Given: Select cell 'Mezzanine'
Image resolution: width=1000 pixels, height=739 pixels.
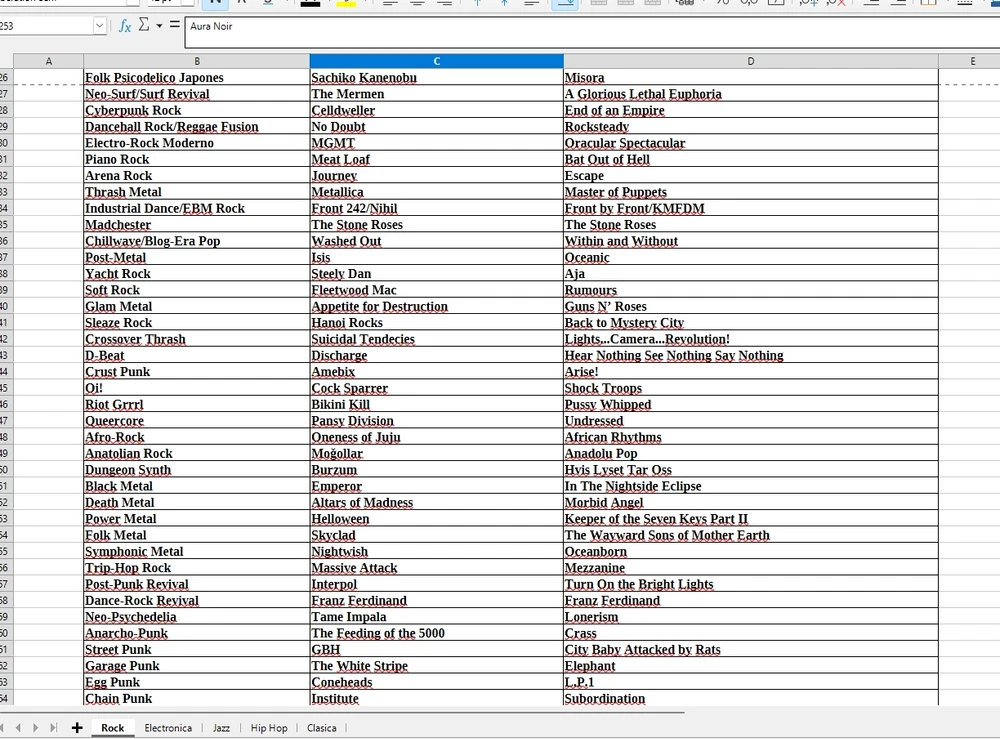Looking at the screenshot, I should click(x=751, y=568).
